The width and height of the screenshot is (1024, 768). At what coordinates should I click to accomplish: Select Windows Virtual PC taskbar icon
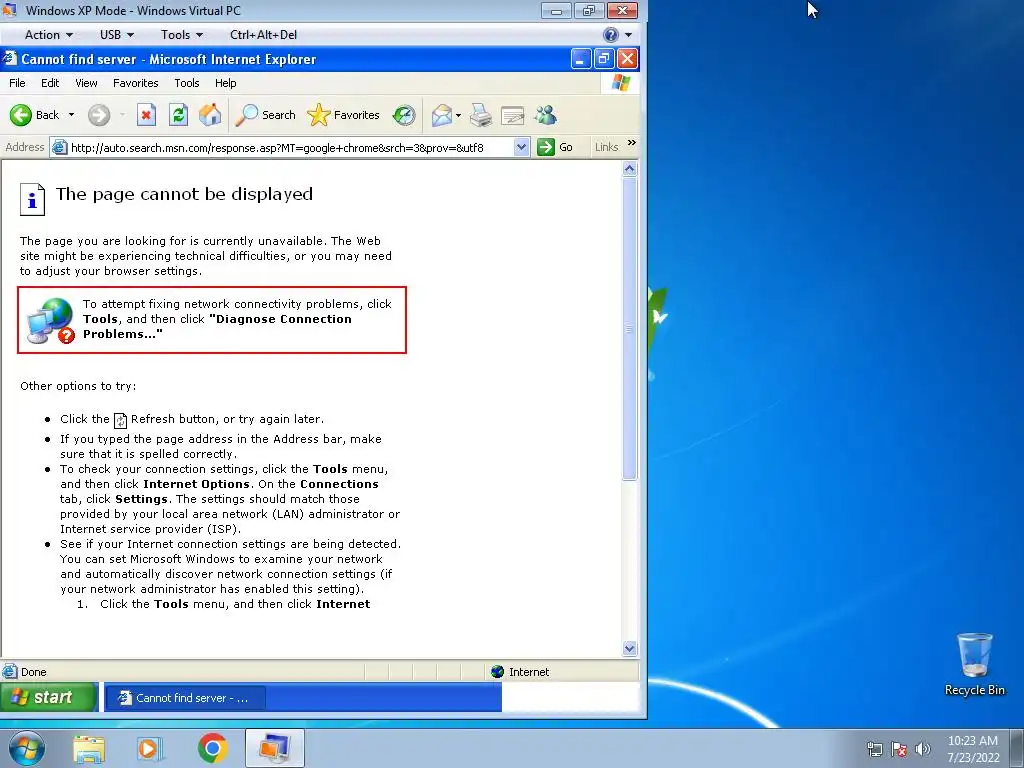pos(274,748)
